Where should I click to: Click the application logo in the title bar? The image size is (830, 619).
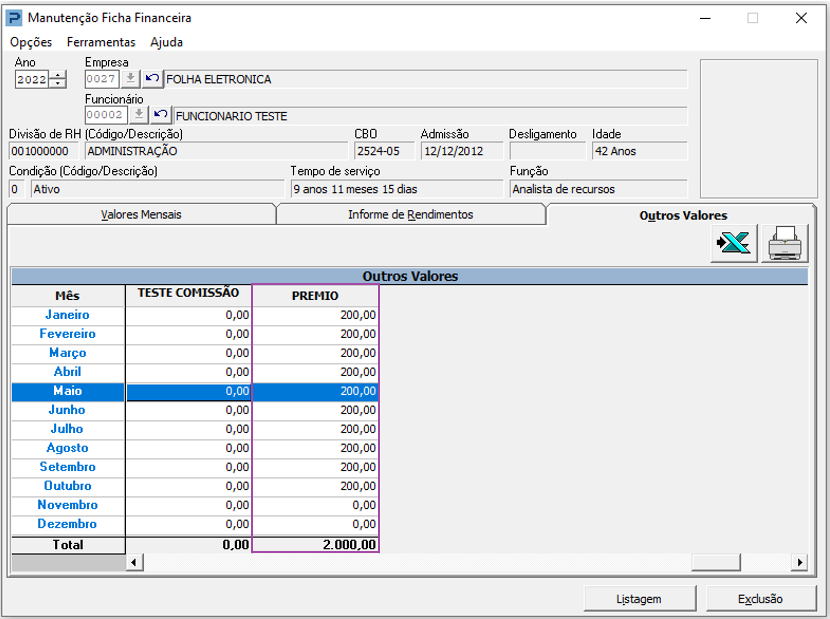tap(14, 18)
